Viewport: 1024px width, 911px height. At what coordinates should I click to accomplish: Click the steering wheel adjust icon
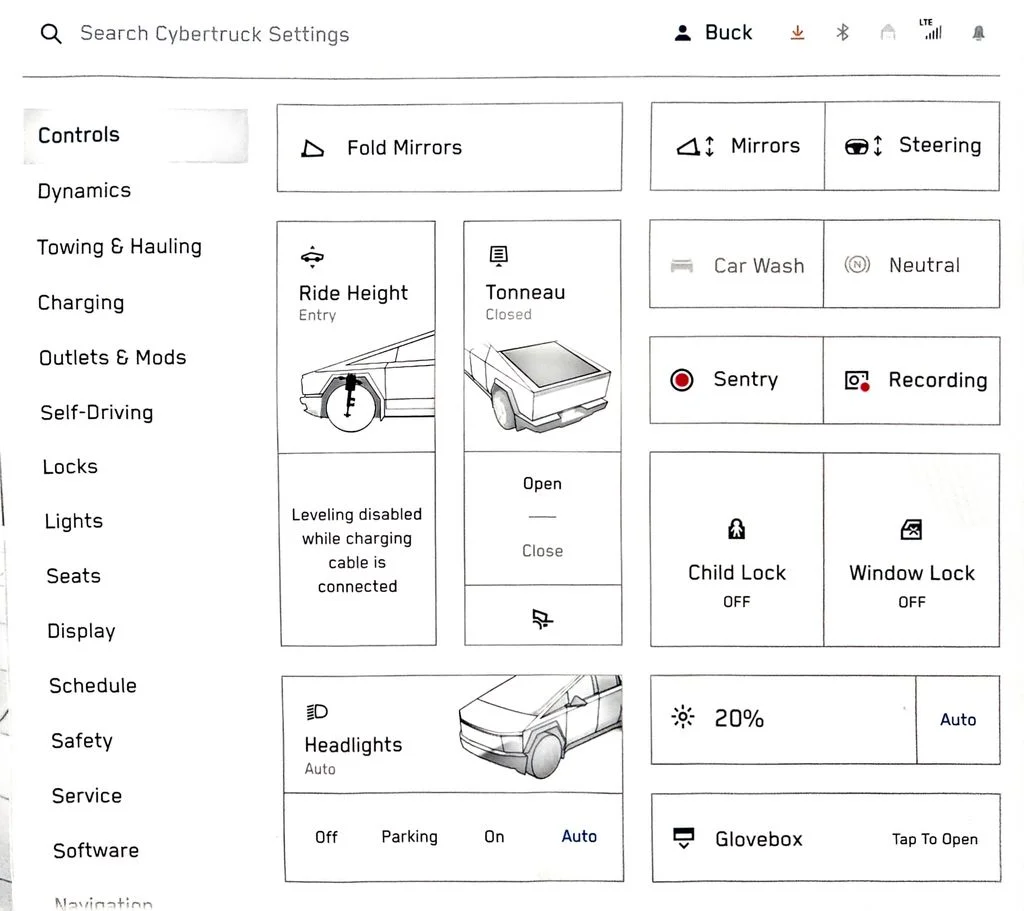pos(863,146)
